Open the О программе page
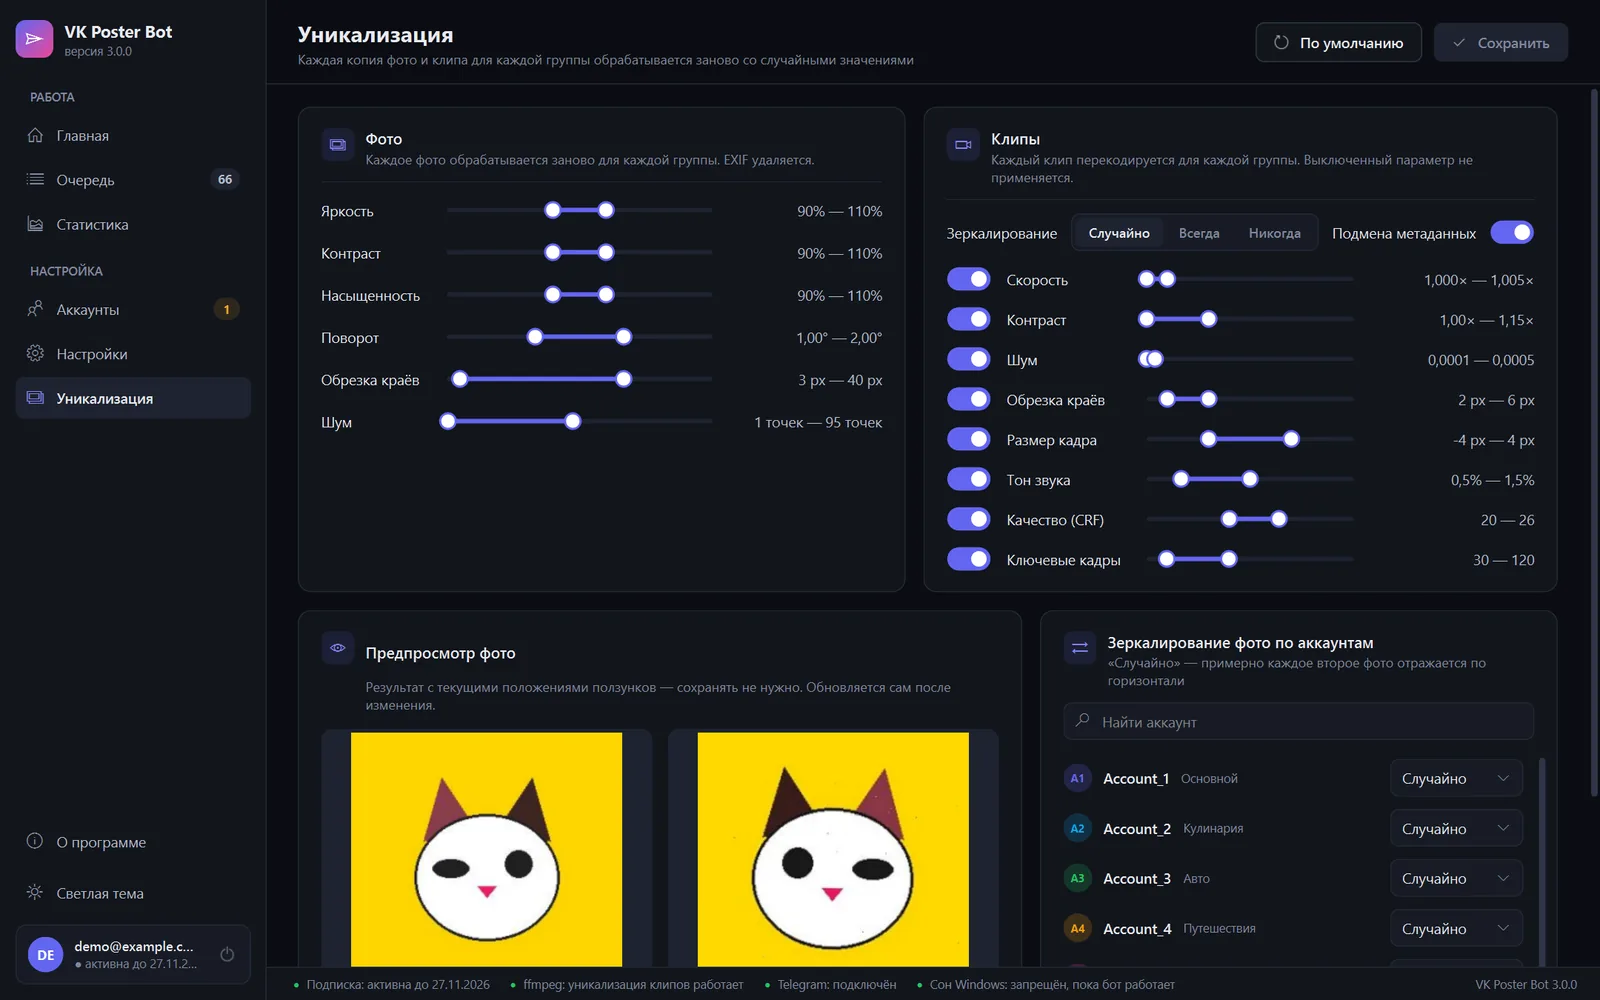This screenshot has width=1600, height=1000. pos(133,842)
